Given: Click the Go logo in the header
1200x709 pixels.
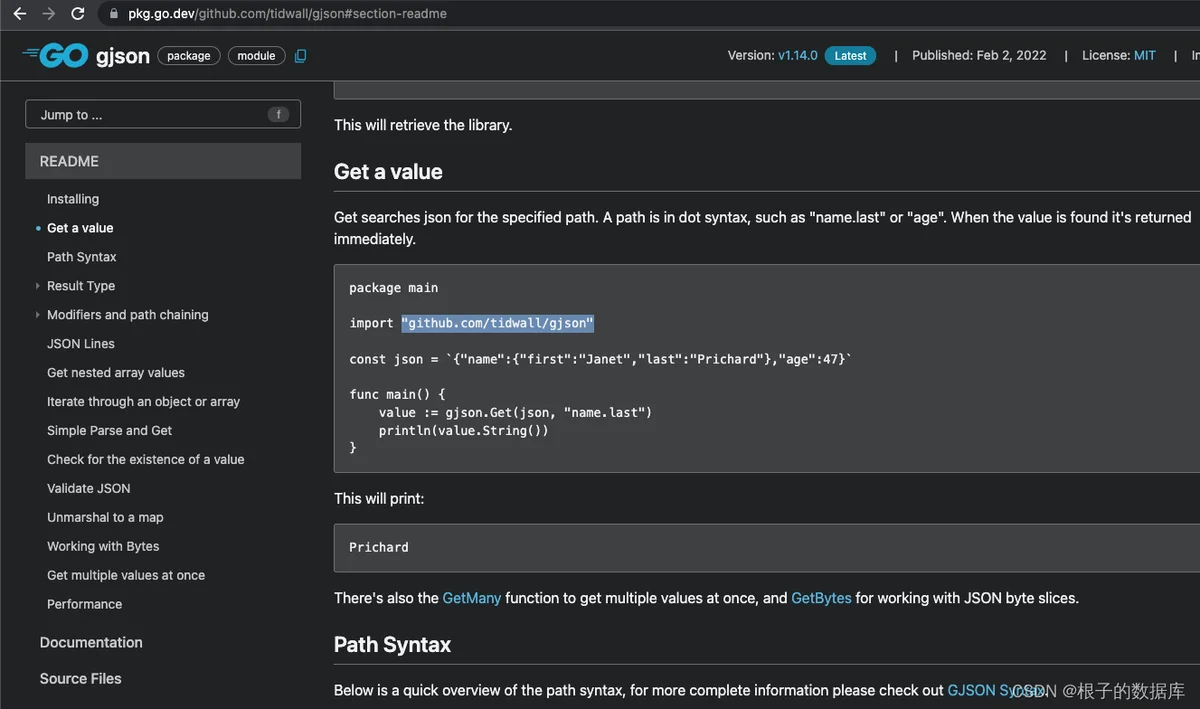Looking at the screenshot, I should click(x=55, y=56).
